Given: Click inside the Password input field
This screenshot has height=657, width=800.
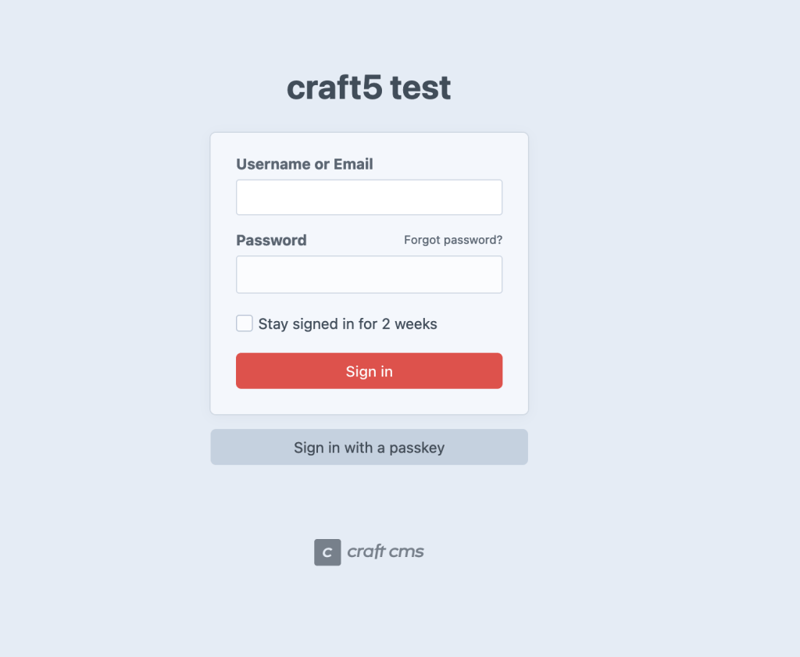Looking at the screenshot, I should pos(369,274).
